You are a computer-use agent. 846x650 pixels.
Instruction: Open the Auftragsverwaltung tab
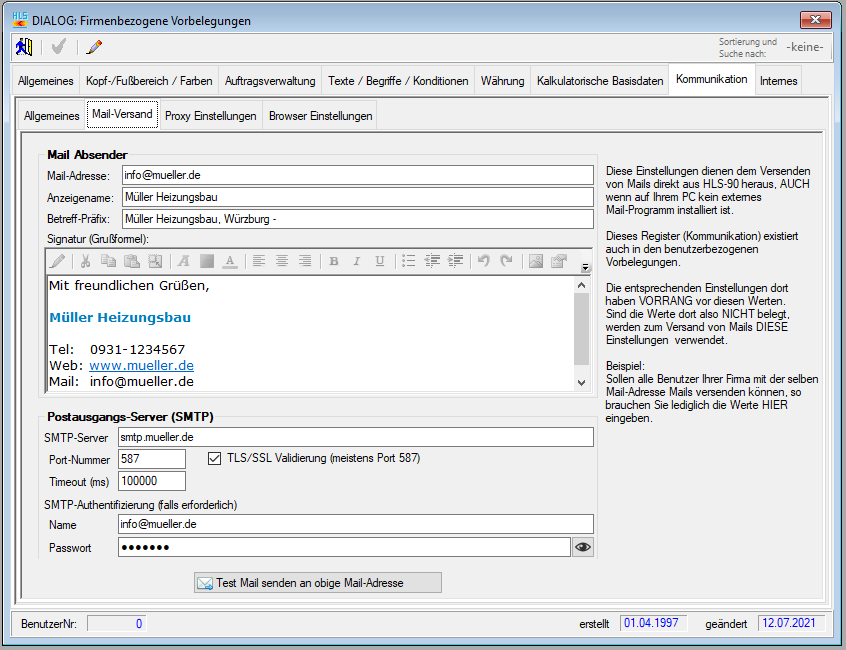(270, 81)
